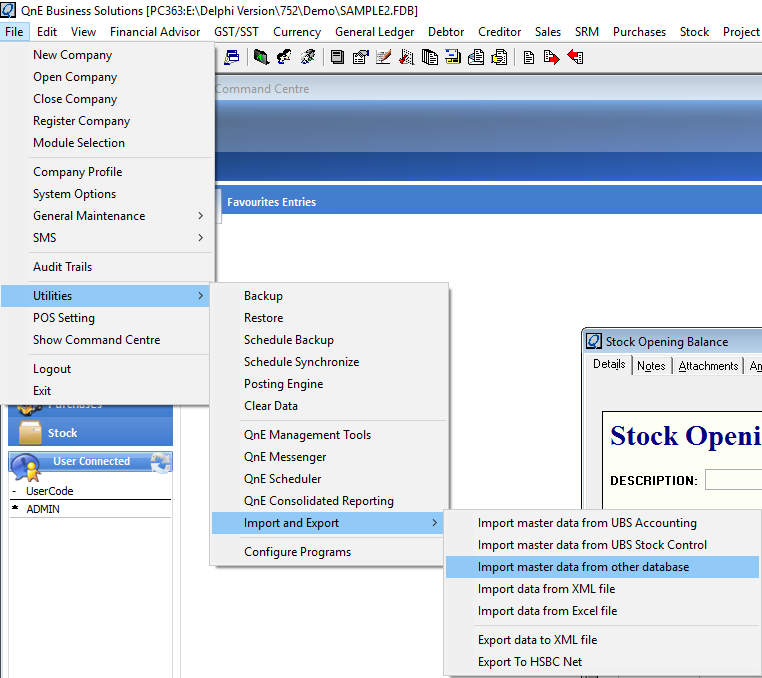Select the ADMIN user row
The height and width of the screenshot is (678, 762).
coord(91,509)
